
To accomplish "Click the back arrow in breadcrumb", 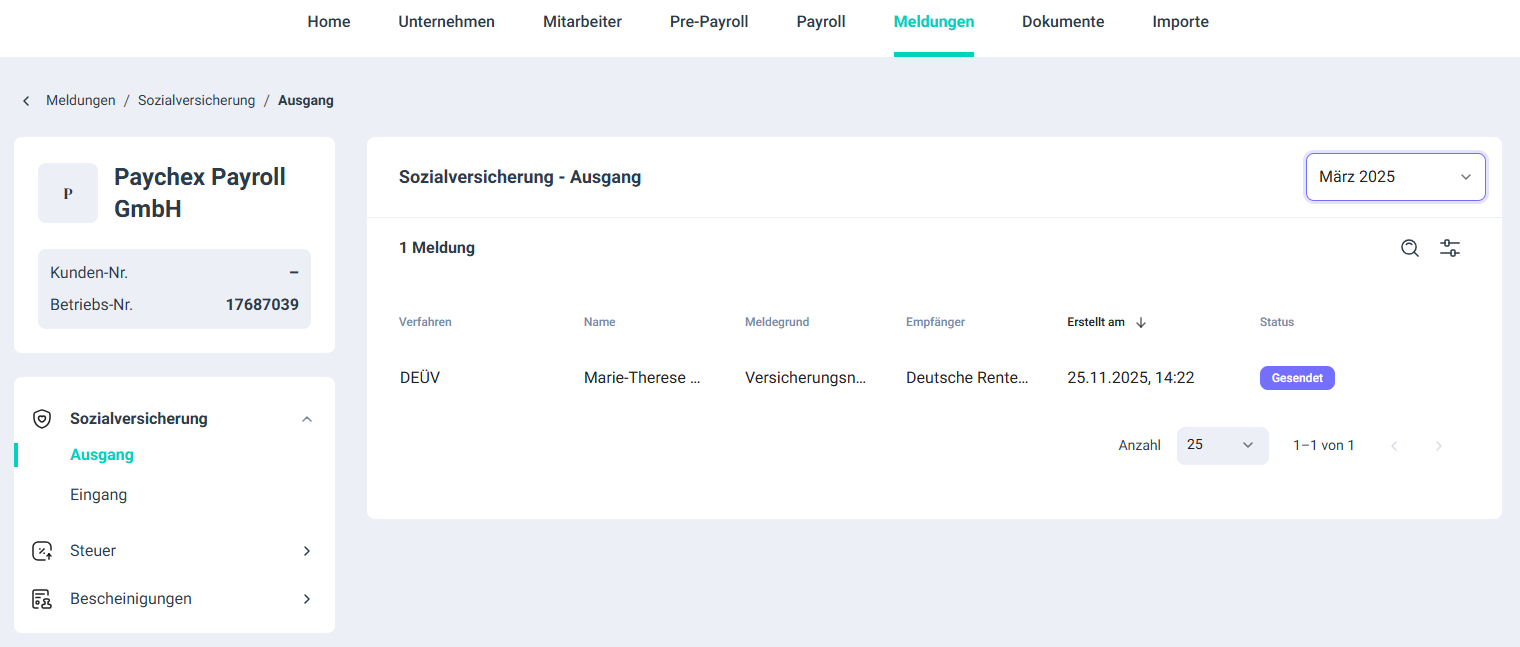I will (26, 101).
